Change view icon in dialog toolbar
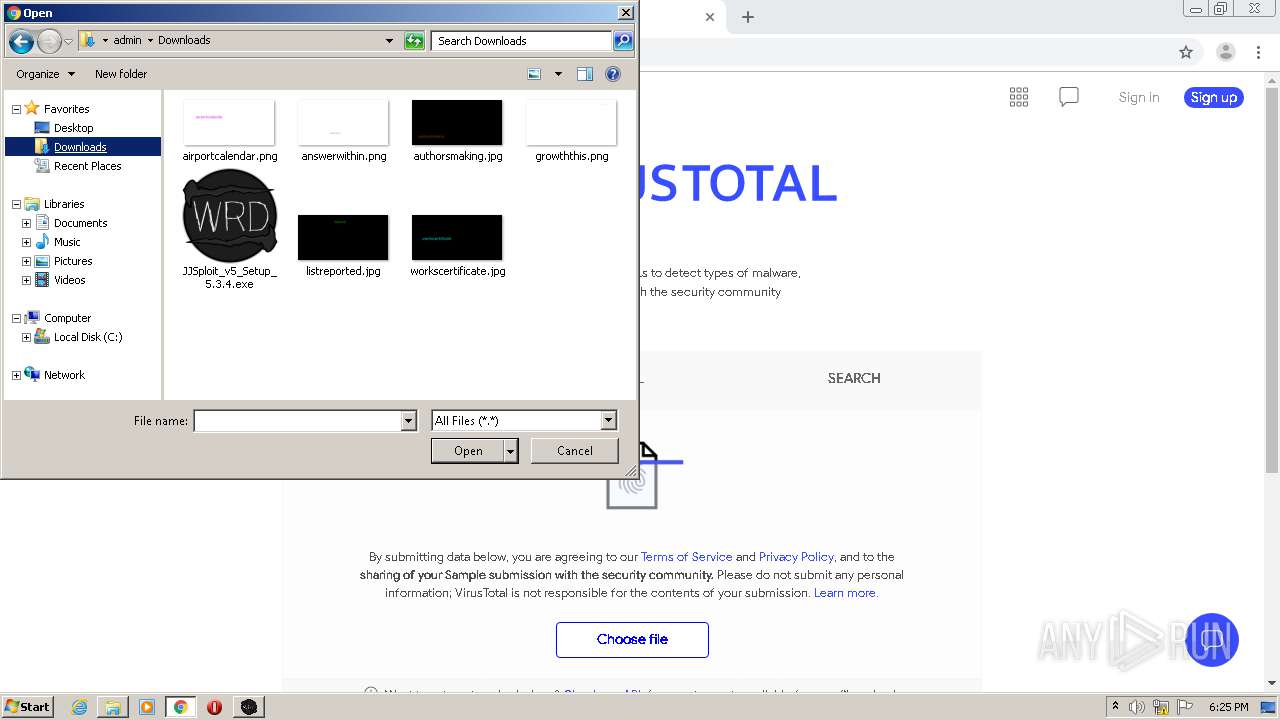 click(534, 74)
